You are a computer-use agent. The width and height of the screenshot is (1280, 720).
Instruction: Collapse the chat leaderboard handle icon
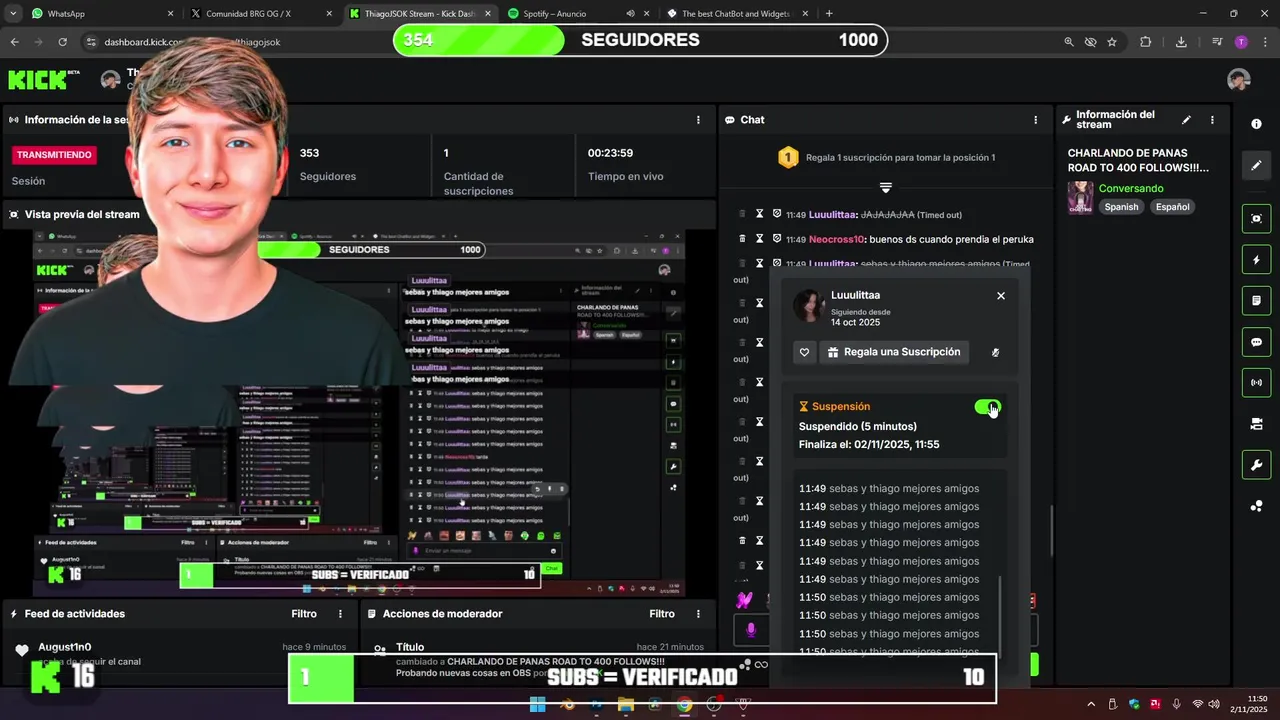pos(885,187)
